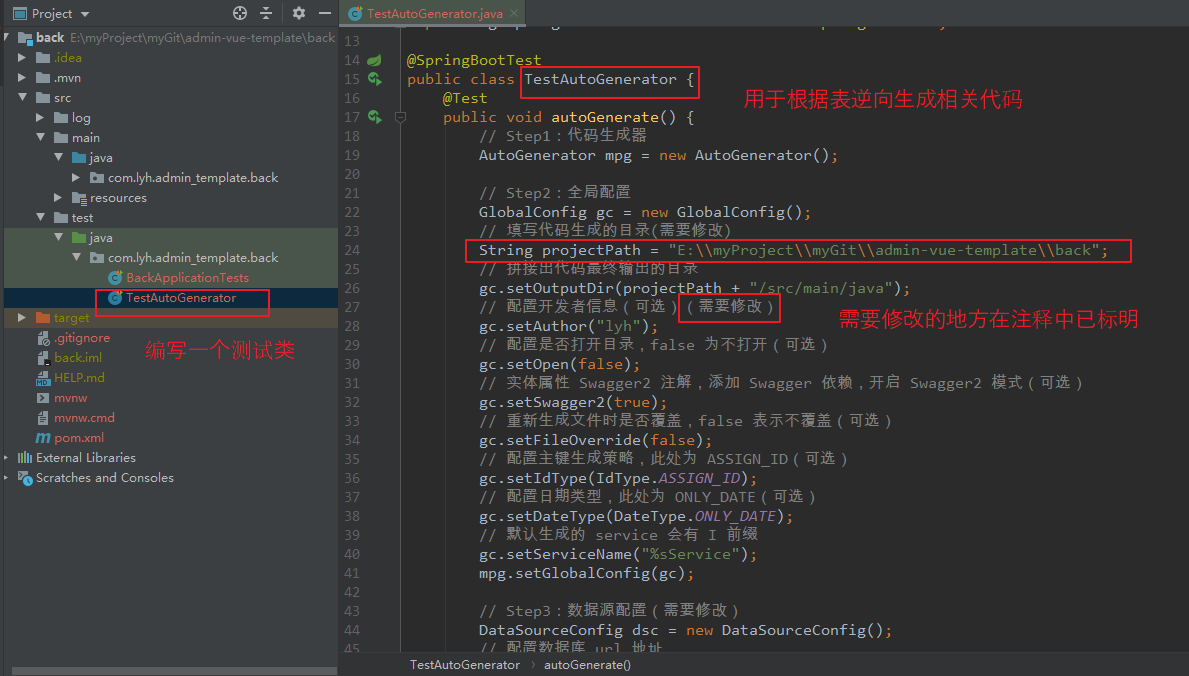Open the Project view dropdown
The width and height of the screenshot is (1189, 676).
pos(85,14)
